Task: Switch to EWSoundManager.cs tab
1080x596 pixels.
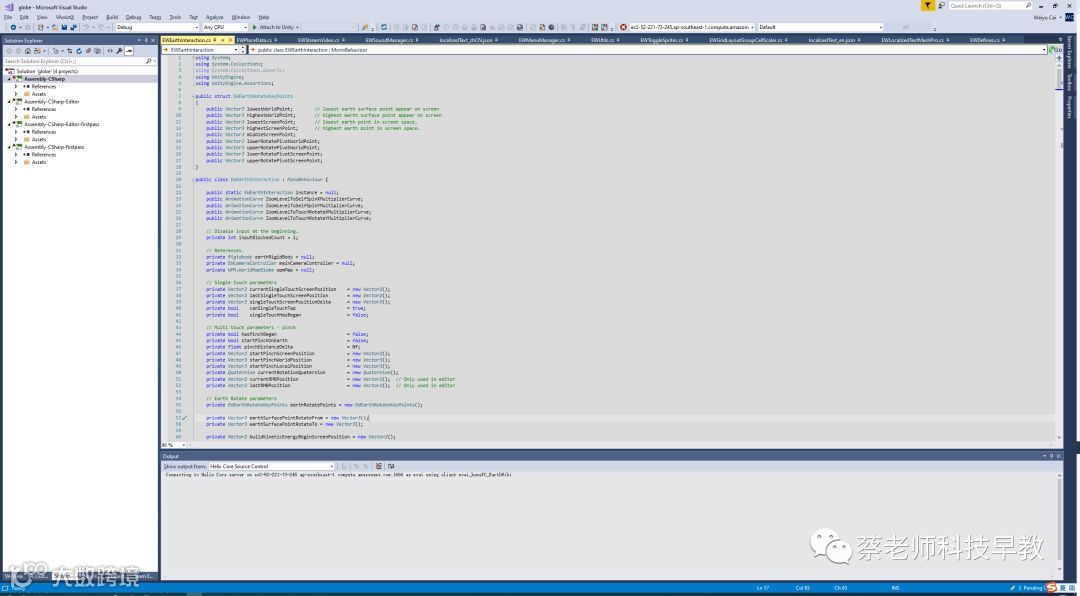Action: click(x=389, y=40)
